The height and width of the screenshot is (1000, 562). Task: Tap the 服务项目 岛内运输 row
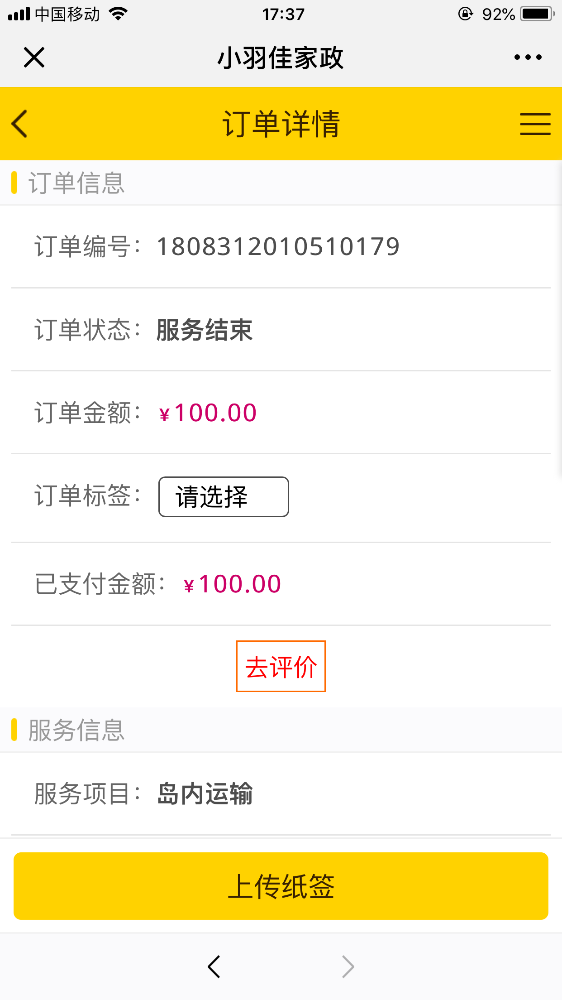point(281,794)
